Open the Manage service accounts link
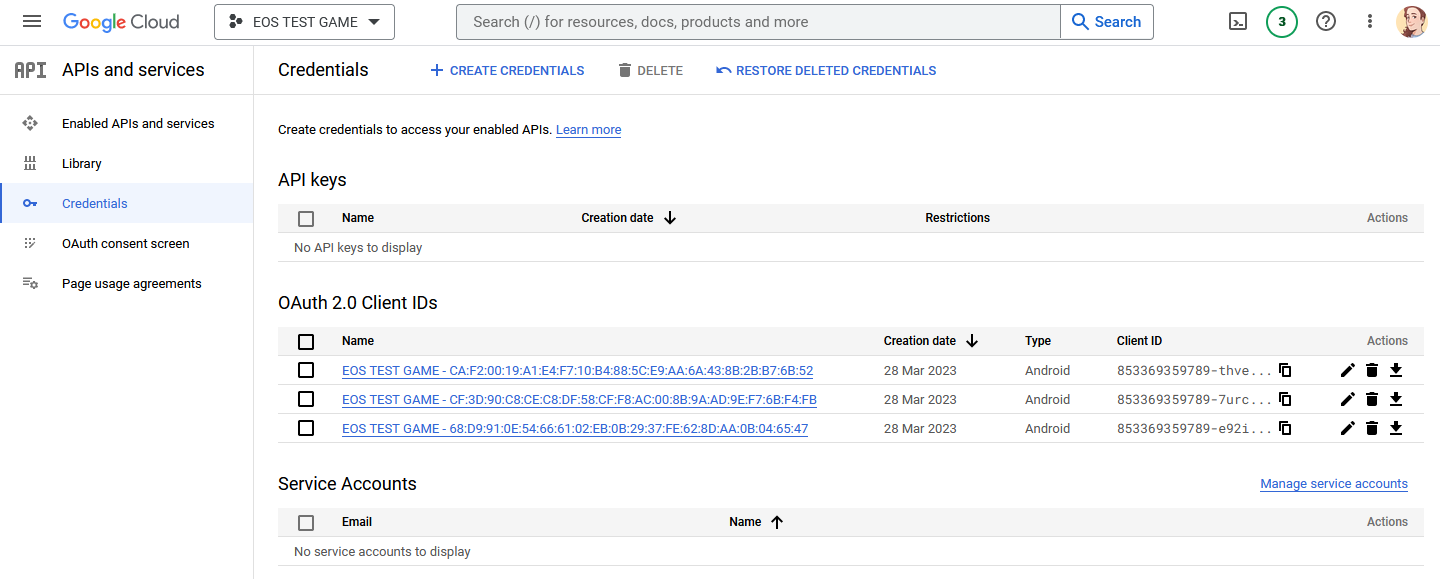Image resolution: width=1440 pixels, height=579 pixels. point(1333,483)
